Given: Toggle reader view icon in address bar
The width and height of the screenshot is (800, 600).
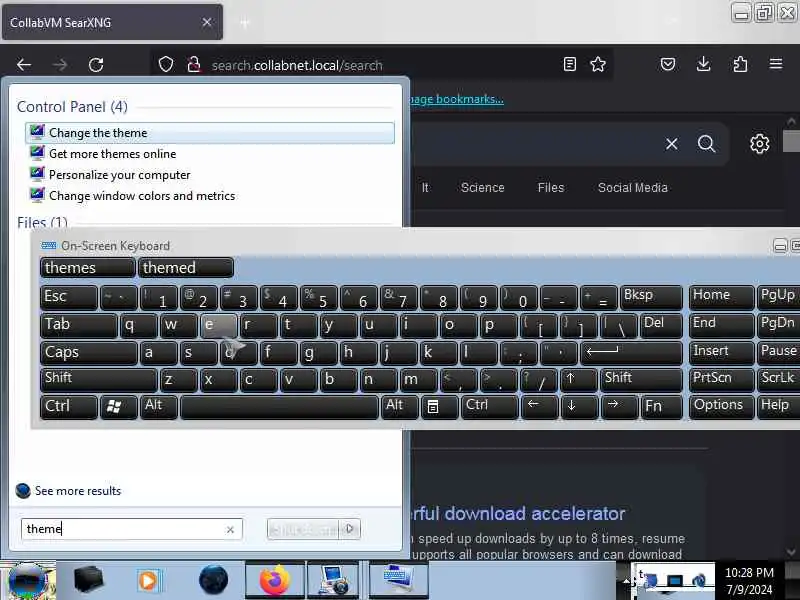Looking at the screenshot, I should 569,64.
